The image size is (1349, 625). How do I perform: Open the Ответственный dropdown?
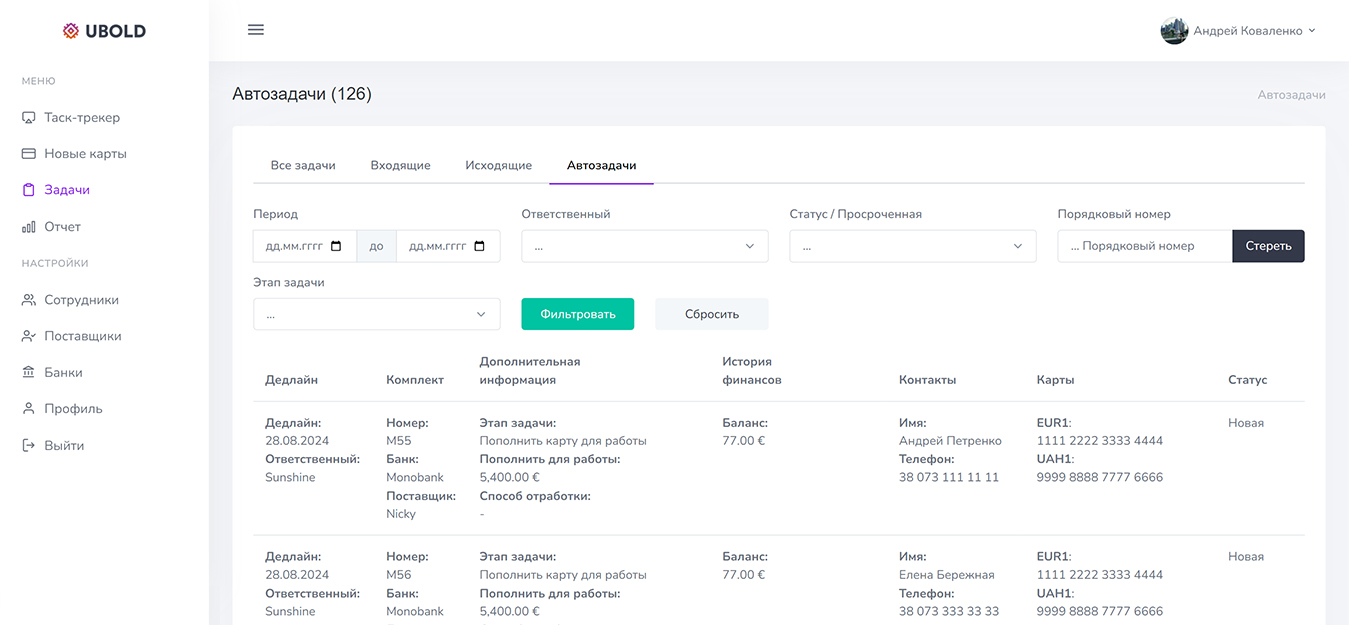(644, 245)
